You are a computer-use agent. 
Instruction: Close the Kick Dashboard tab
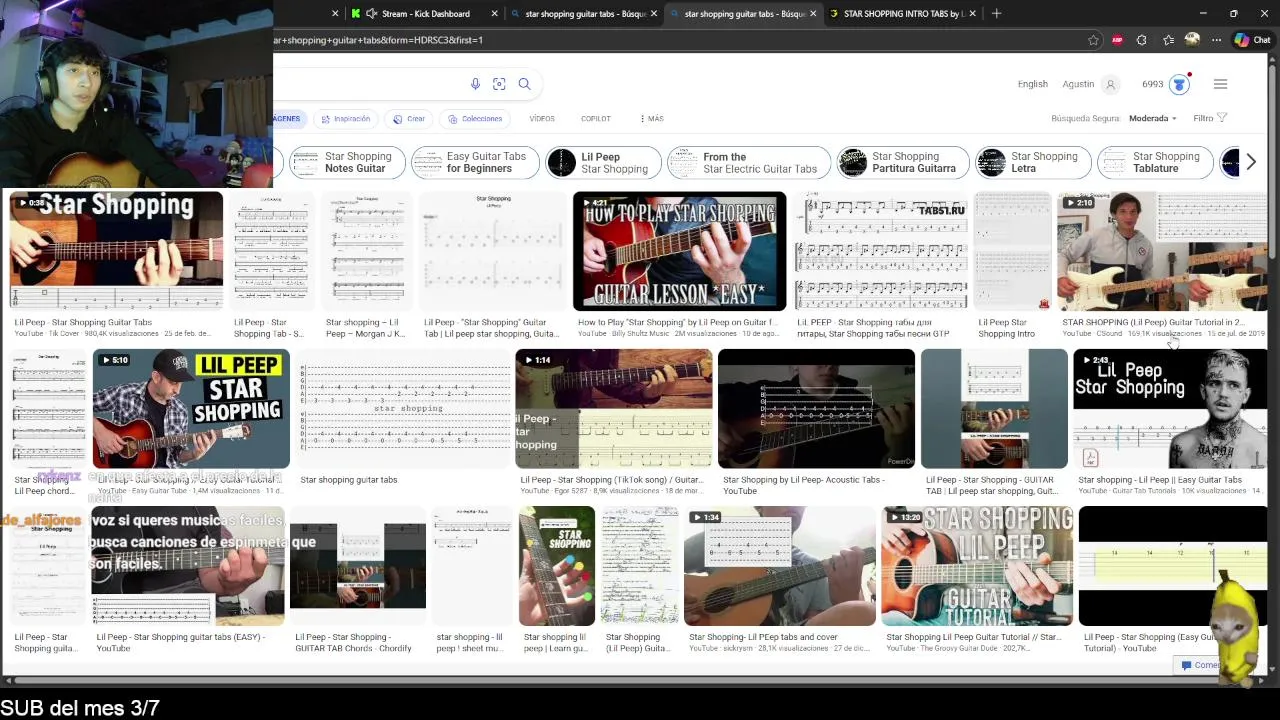(494, 13)
